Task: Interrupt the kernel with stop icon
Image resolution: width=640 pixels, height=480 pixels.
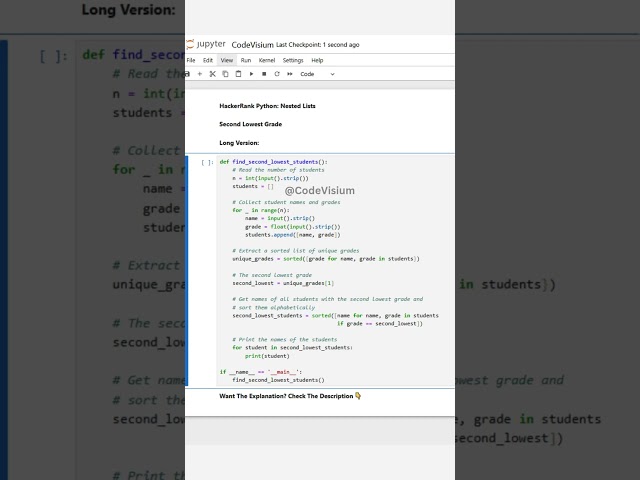Action: 264,74
